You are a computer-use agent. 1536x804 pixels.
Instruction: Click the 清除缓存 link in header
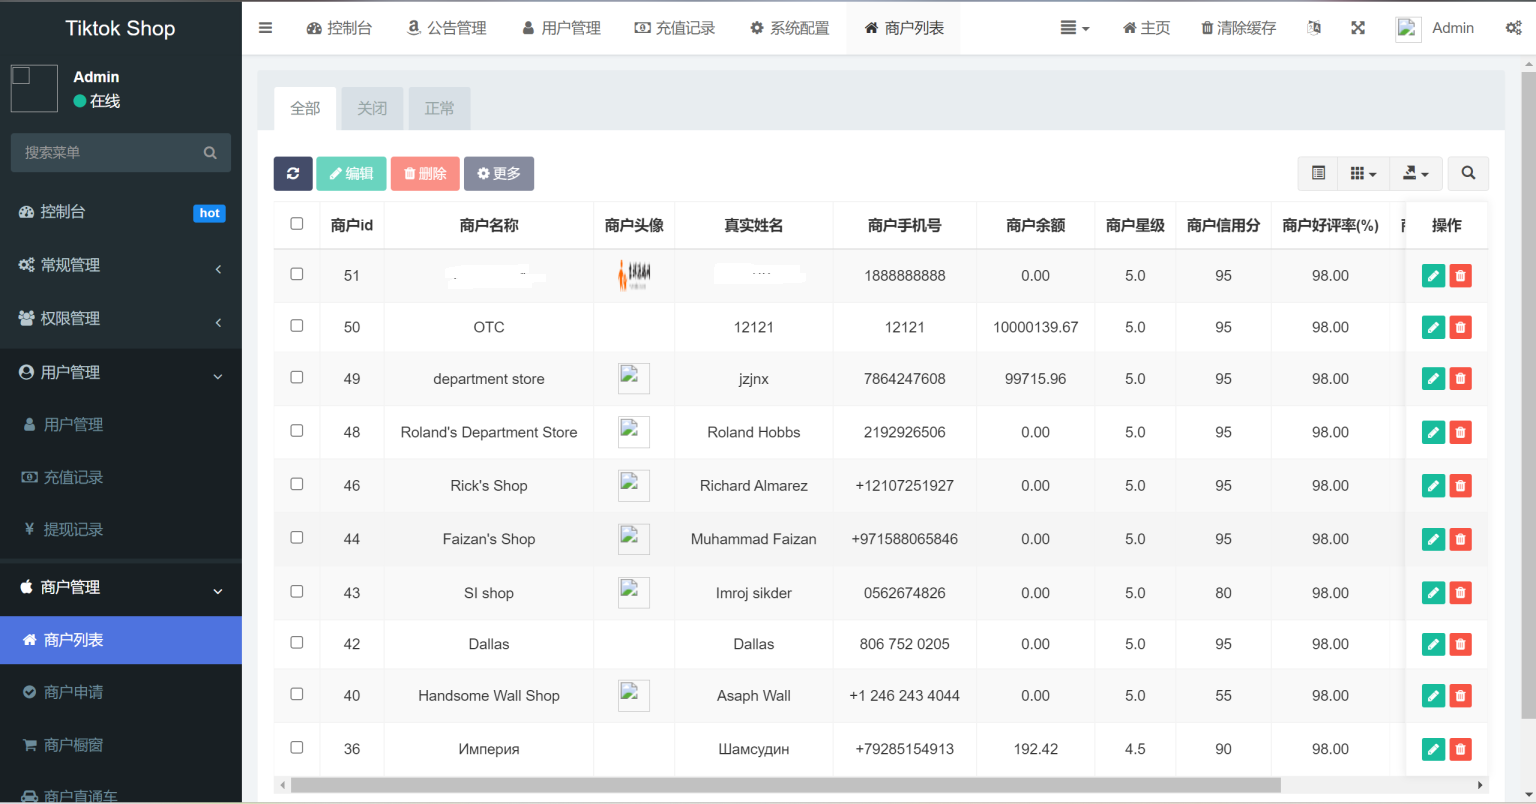pyautogui.click(x=1238, y=28)
